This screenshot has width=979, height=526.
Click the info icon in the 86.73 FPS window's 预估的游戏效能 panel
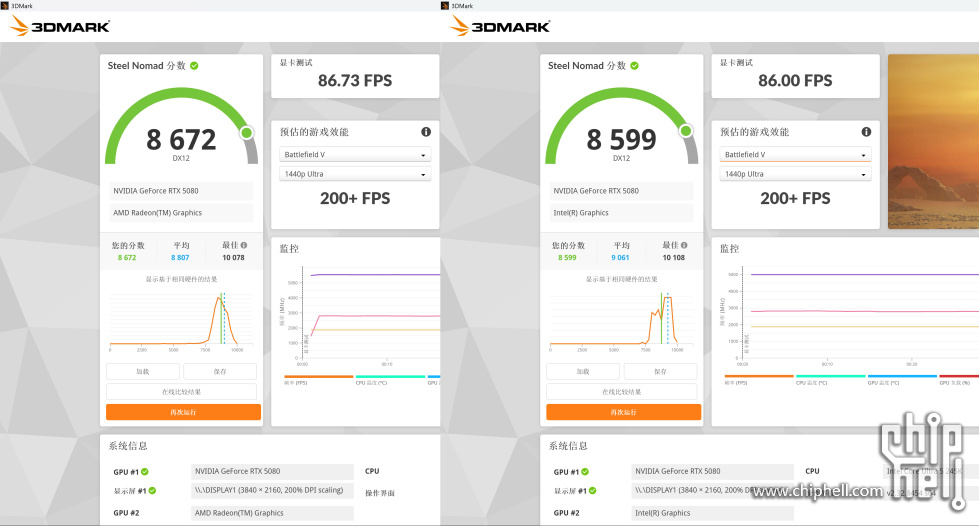[426, 132]
